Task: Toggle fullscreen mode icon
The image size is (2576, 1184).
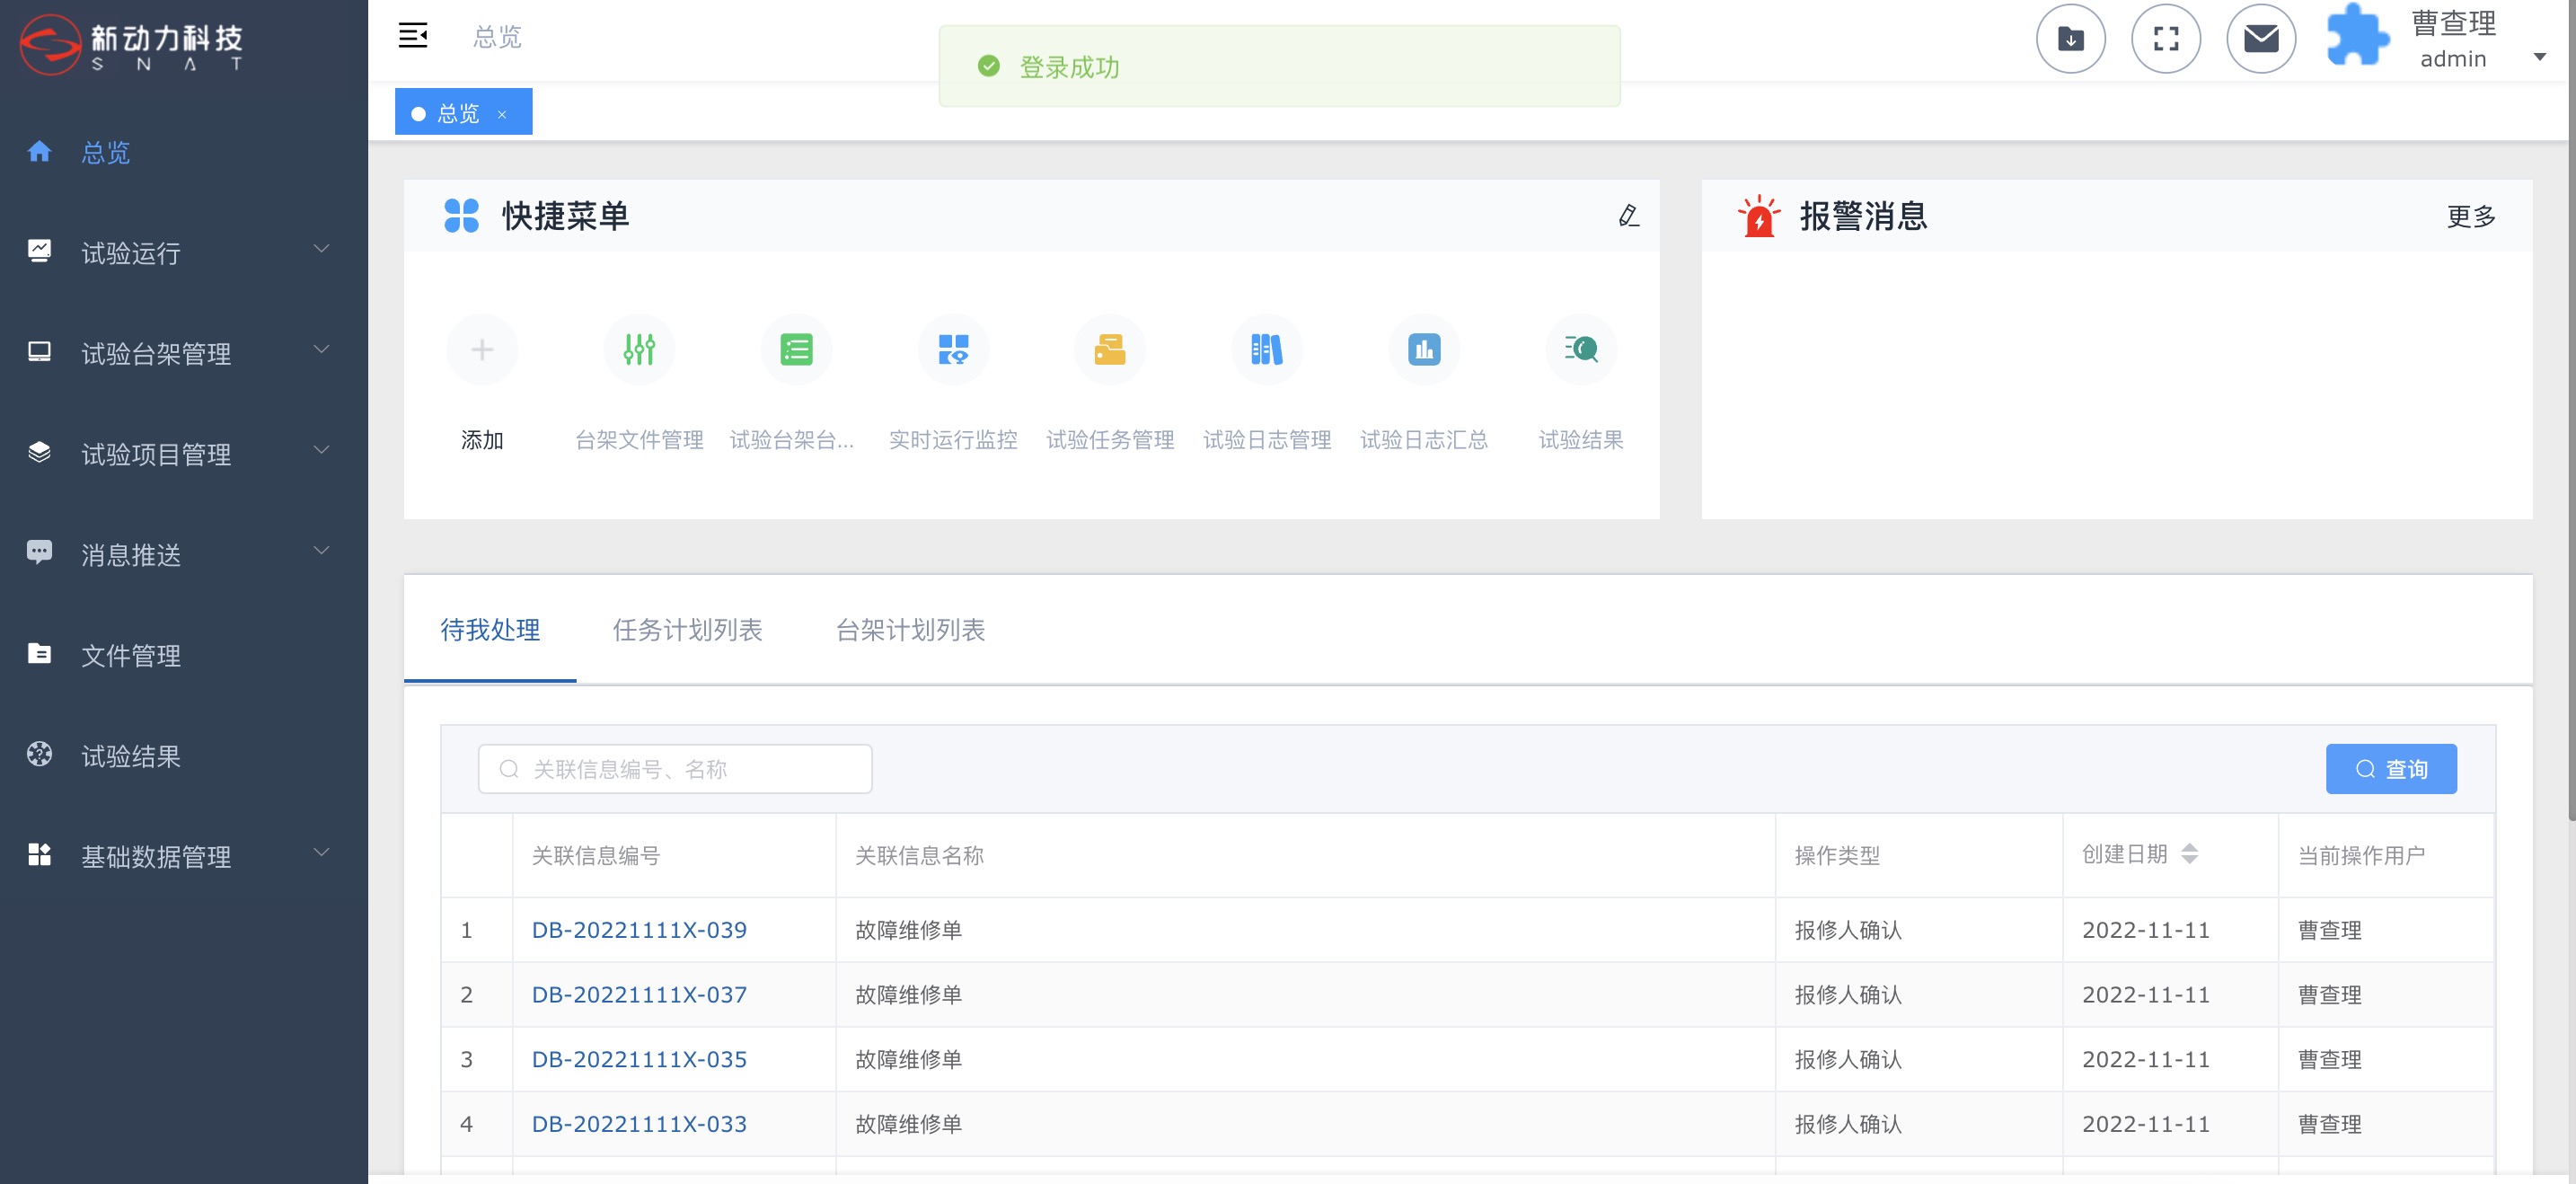Action: click(2165, 39)
